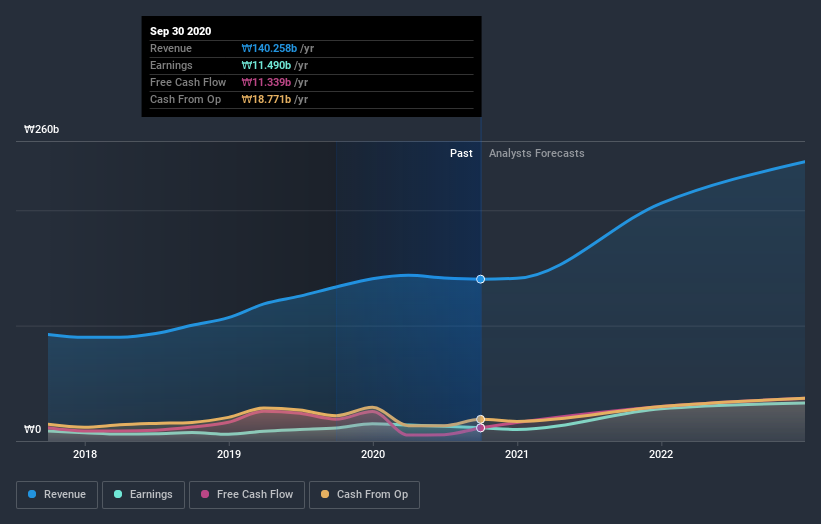Click the 'Cash From Op' tooltip row label

(x=185, y=99)
